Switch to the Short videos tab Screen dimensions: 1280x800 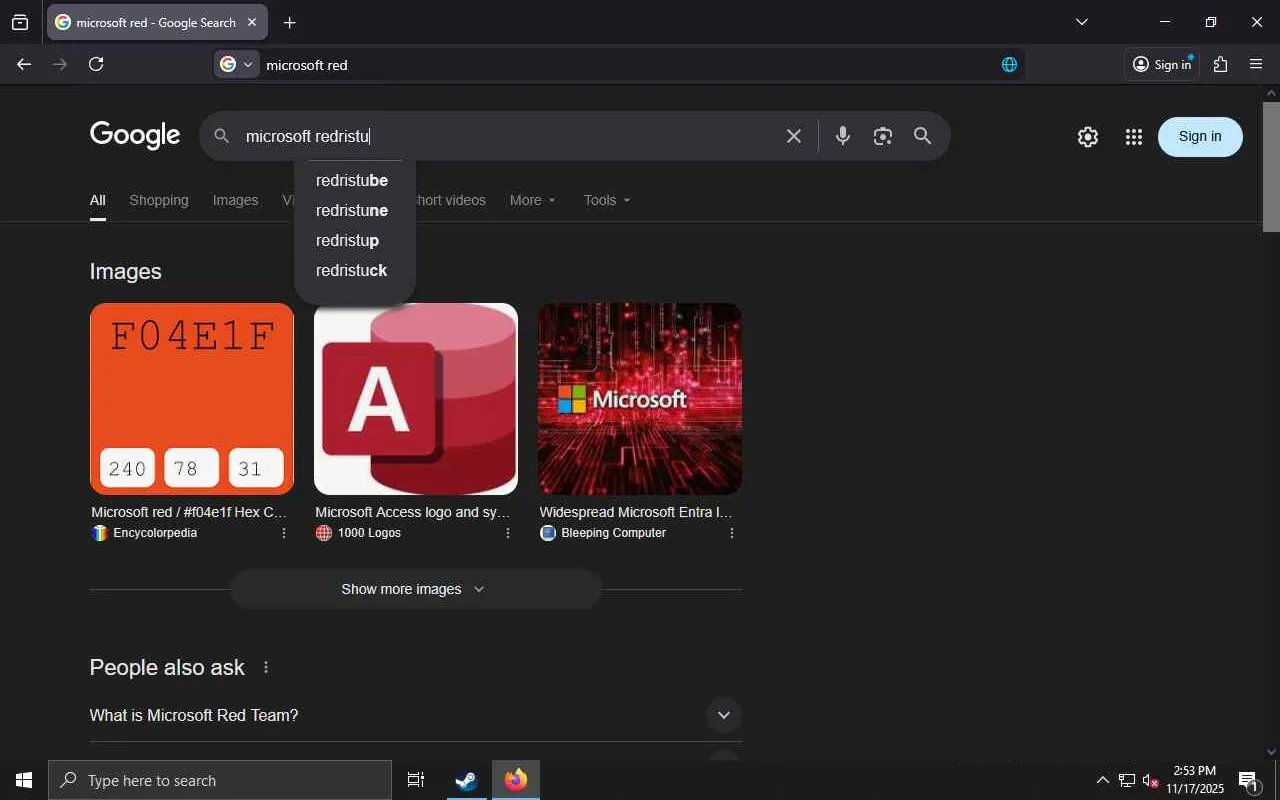(x=450, y=200)
